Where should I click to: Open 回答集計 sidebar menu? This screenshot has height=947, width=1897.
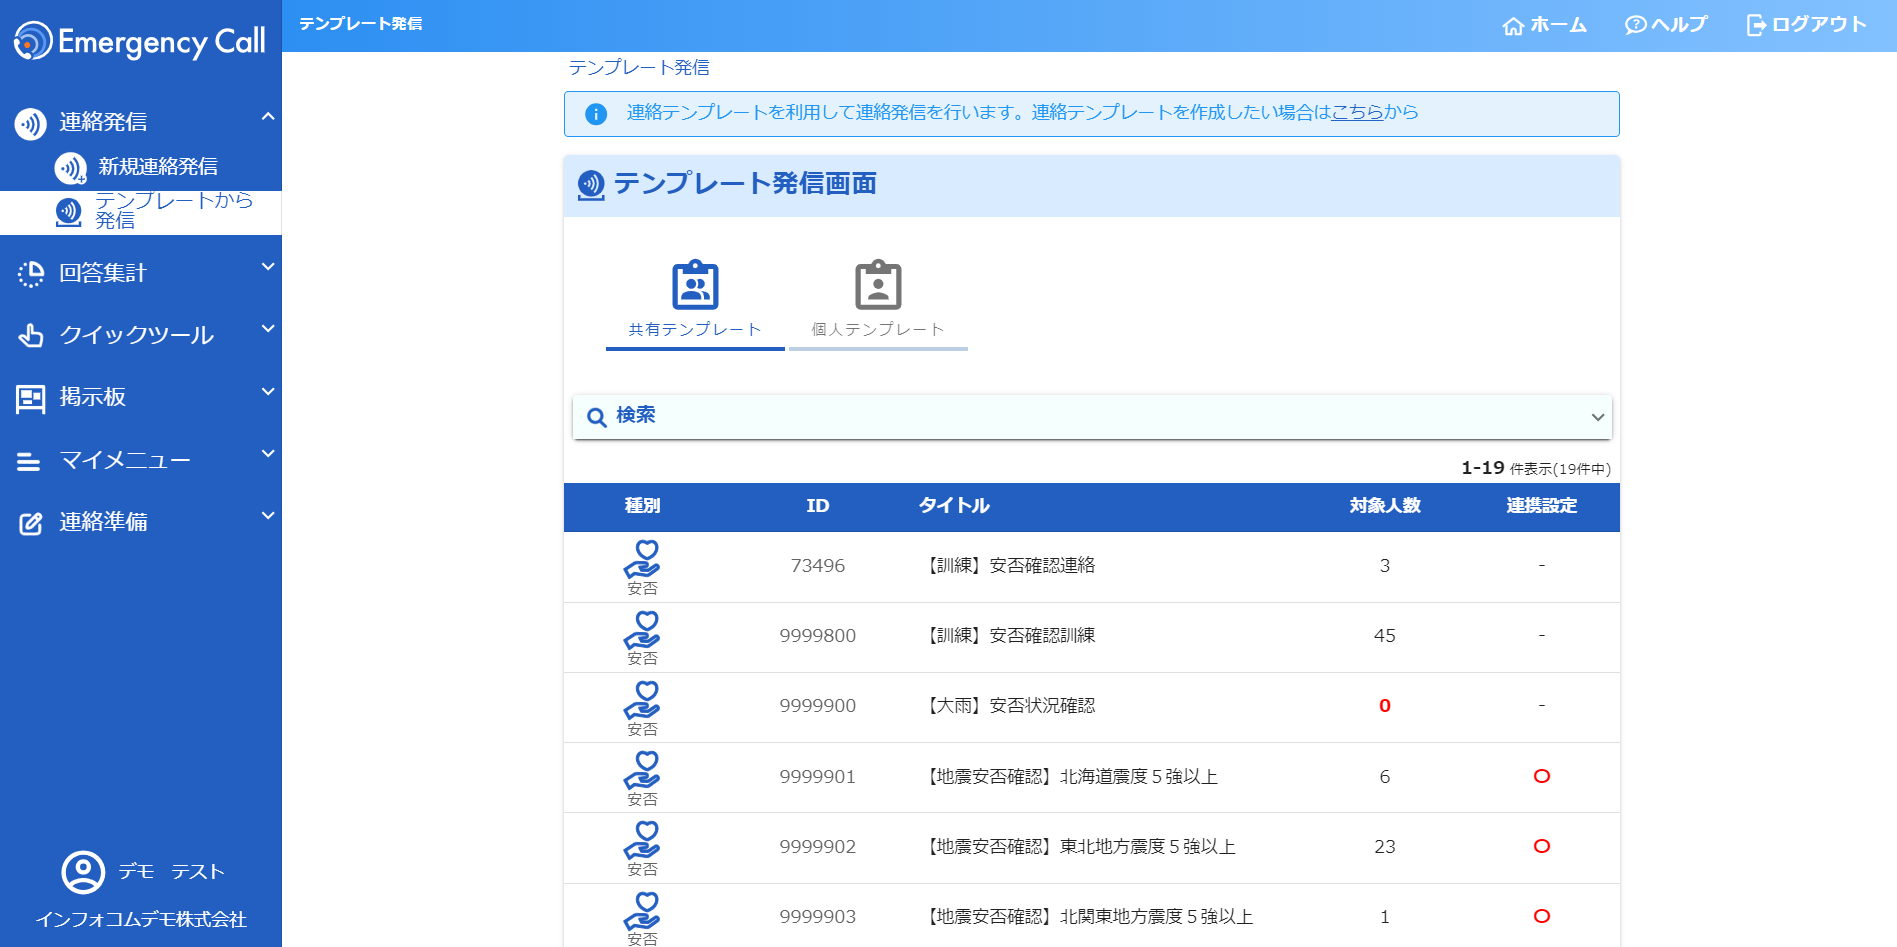tap(141, 273)
